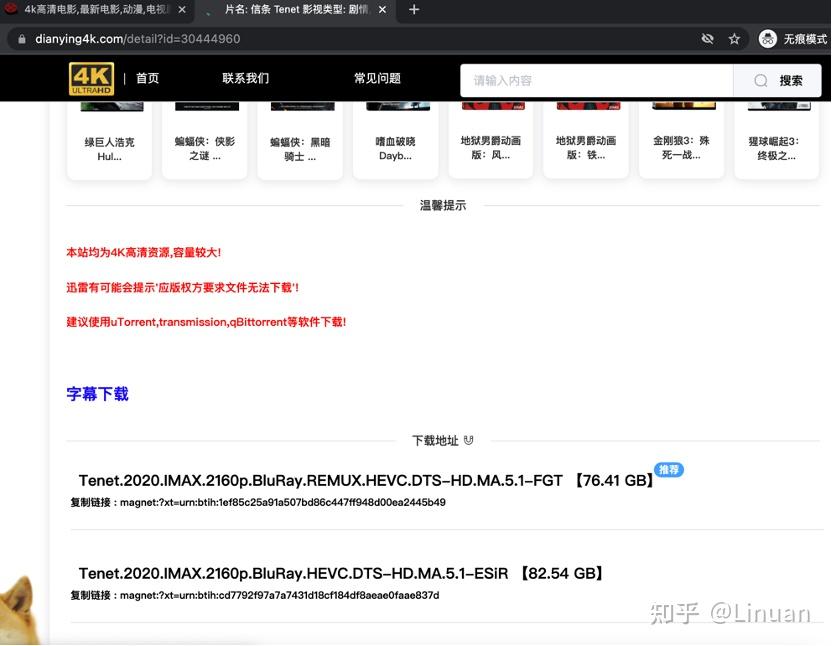
Task: Click the favicon of the 4k高清电影 tab
Action: pos(11,9)
